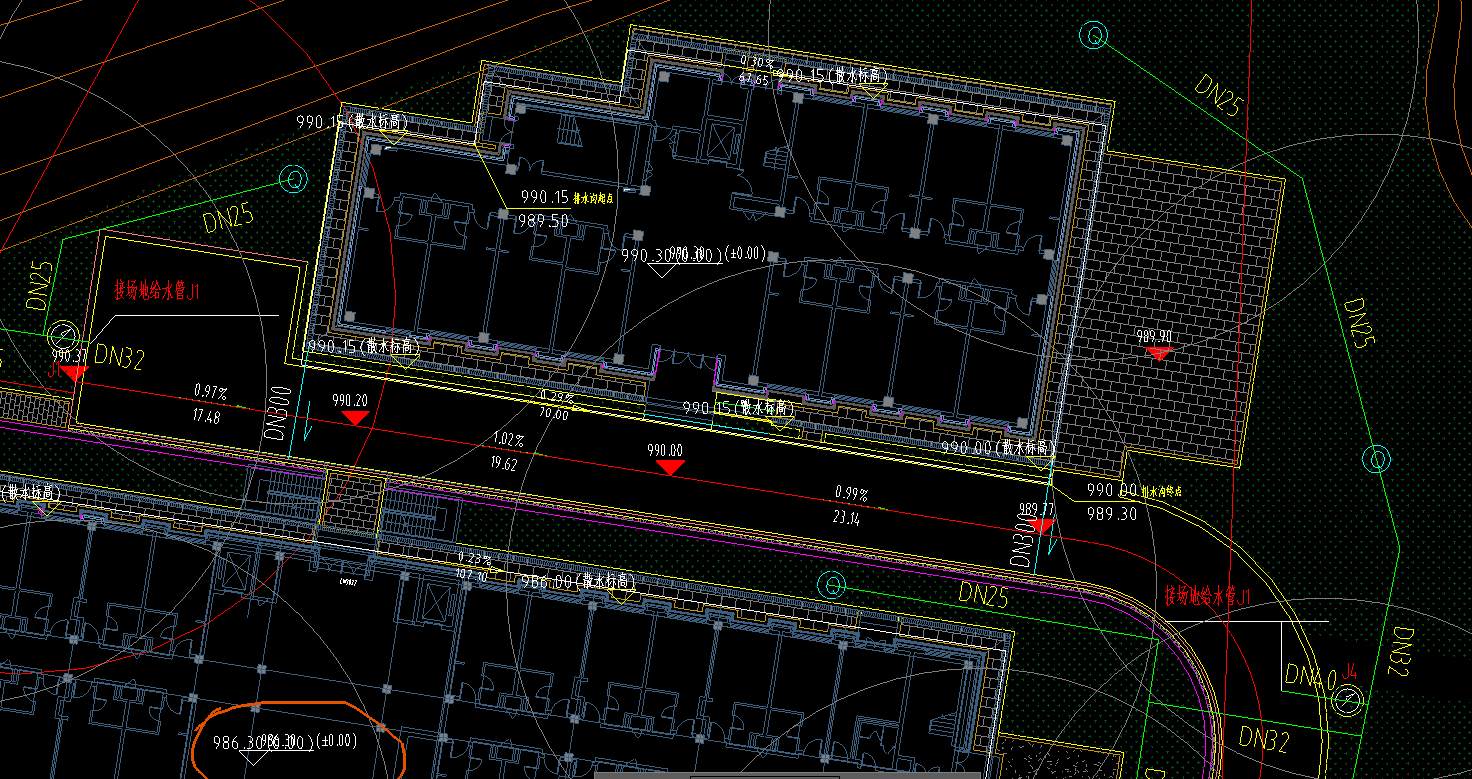
Task: Select the 989.77 elevation text
Action: point(1036,508)
